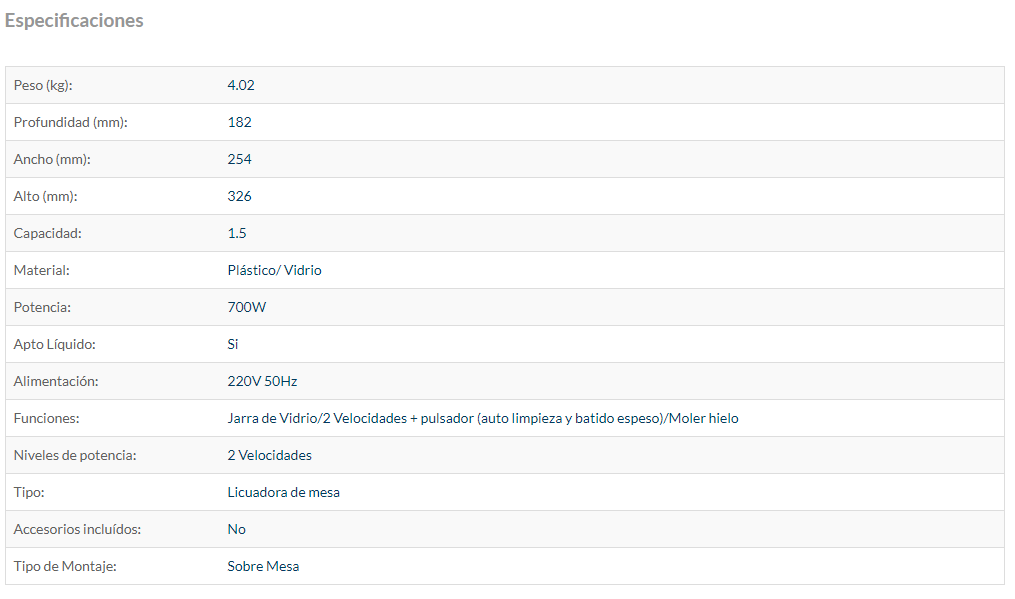Select the Apto Líquido label
Screen dimensions: 1015x599
54,344
